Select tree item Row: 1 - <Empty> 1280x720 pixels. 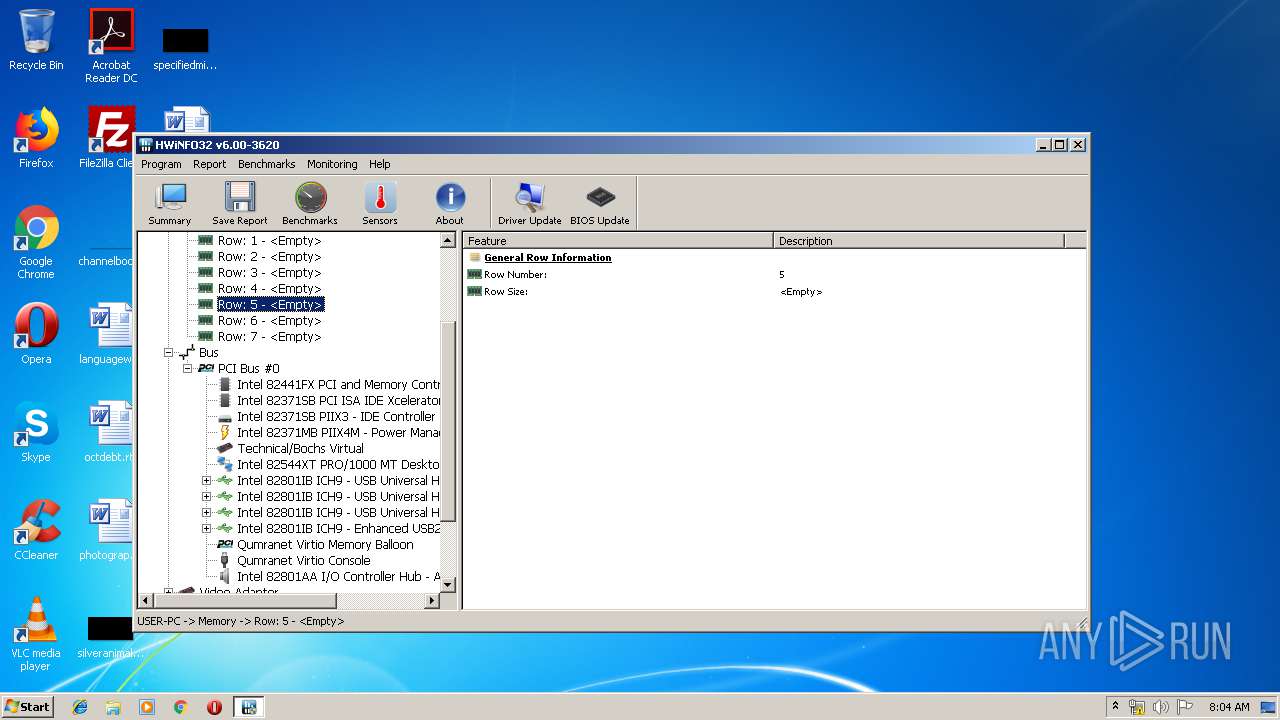click(269, 241)
